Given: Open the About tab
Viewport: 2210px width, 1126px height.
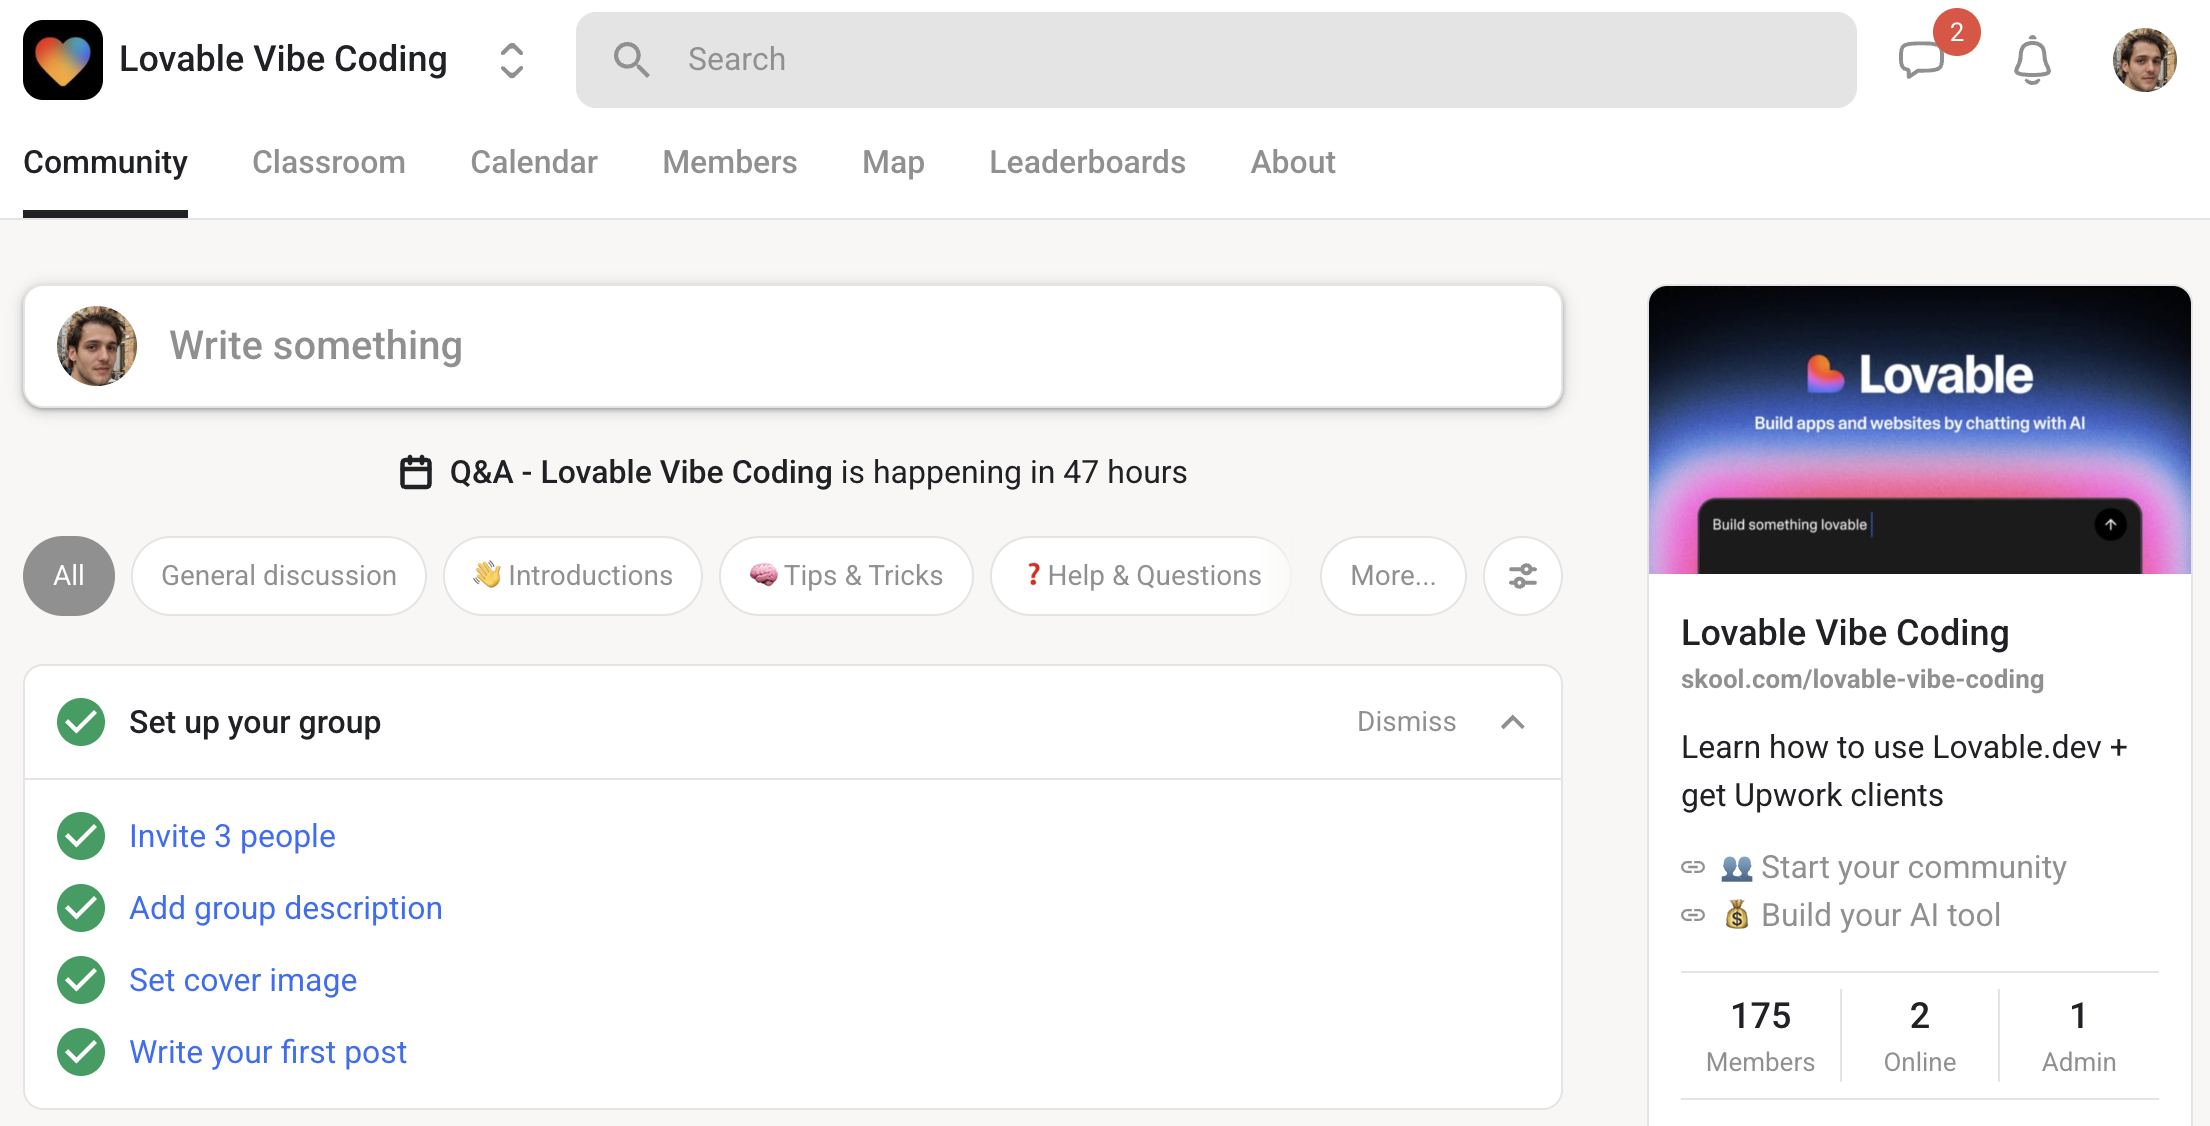Looking at the screenshot, I should tap(1293, 162).
